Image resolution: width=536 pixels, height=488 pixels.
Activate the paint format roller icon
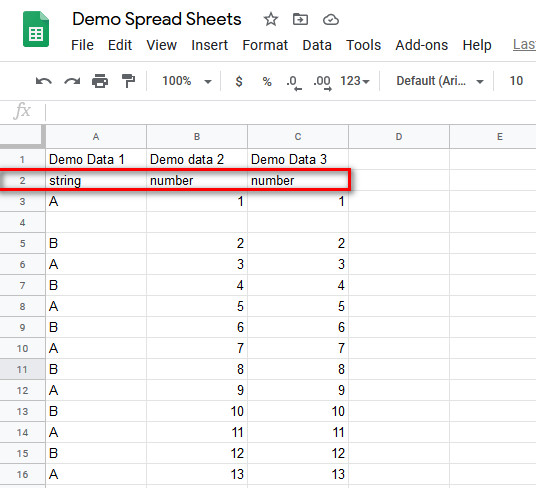pos(129,81)
